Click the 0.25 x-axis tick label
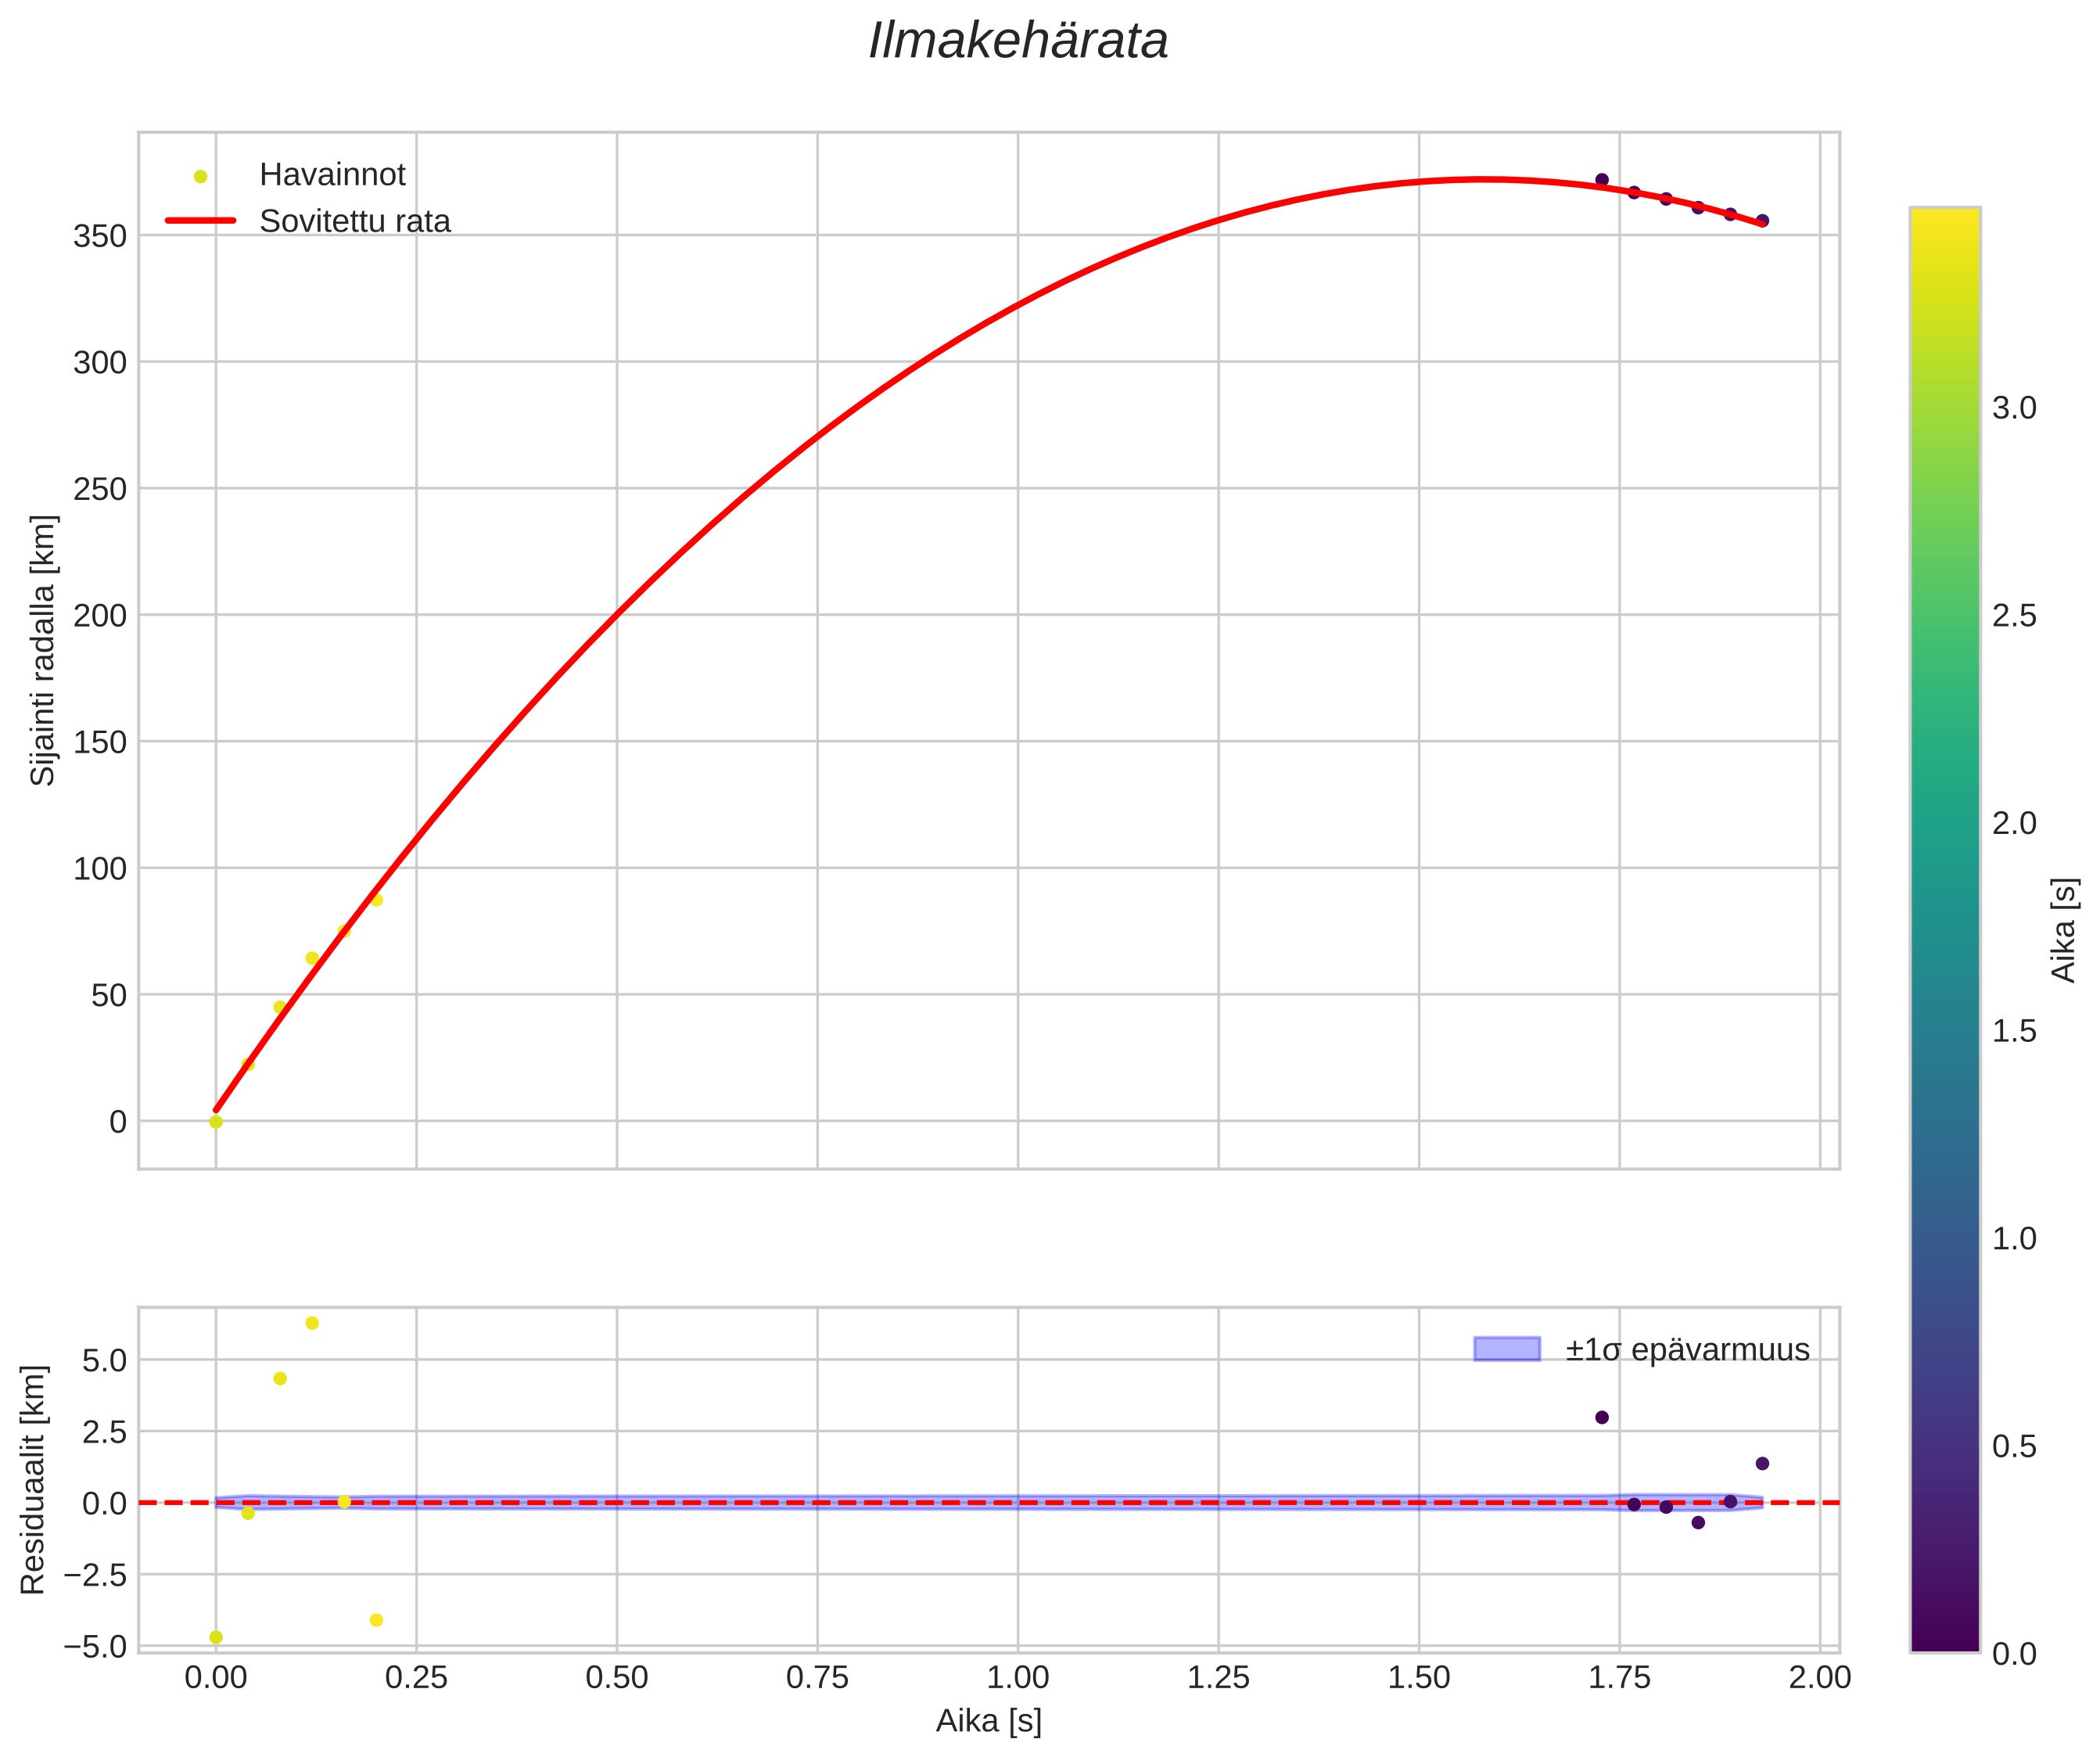Viewport: 2100px width, 1757px height. [416, 1678]
